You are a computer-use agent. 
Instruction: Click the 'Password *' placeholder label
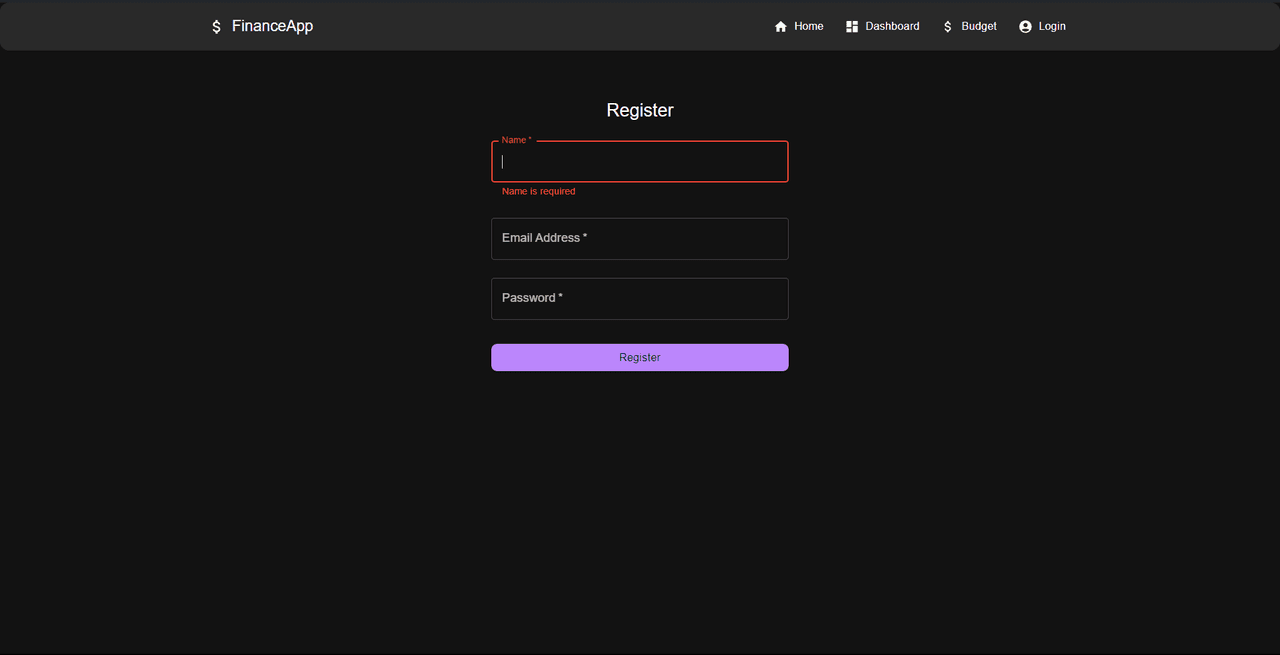coord(532,298)
